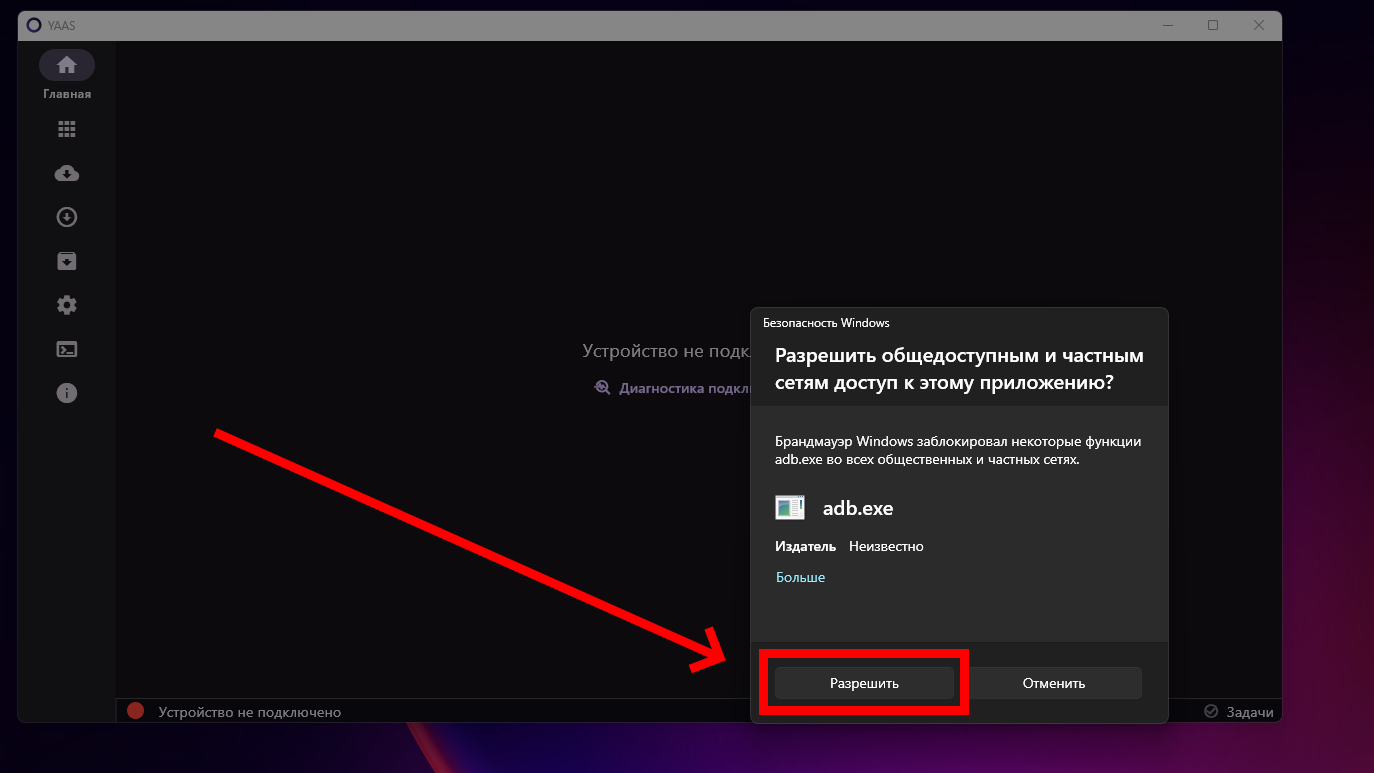Open the Home (Главная) sidebar page

click(67, 66)
